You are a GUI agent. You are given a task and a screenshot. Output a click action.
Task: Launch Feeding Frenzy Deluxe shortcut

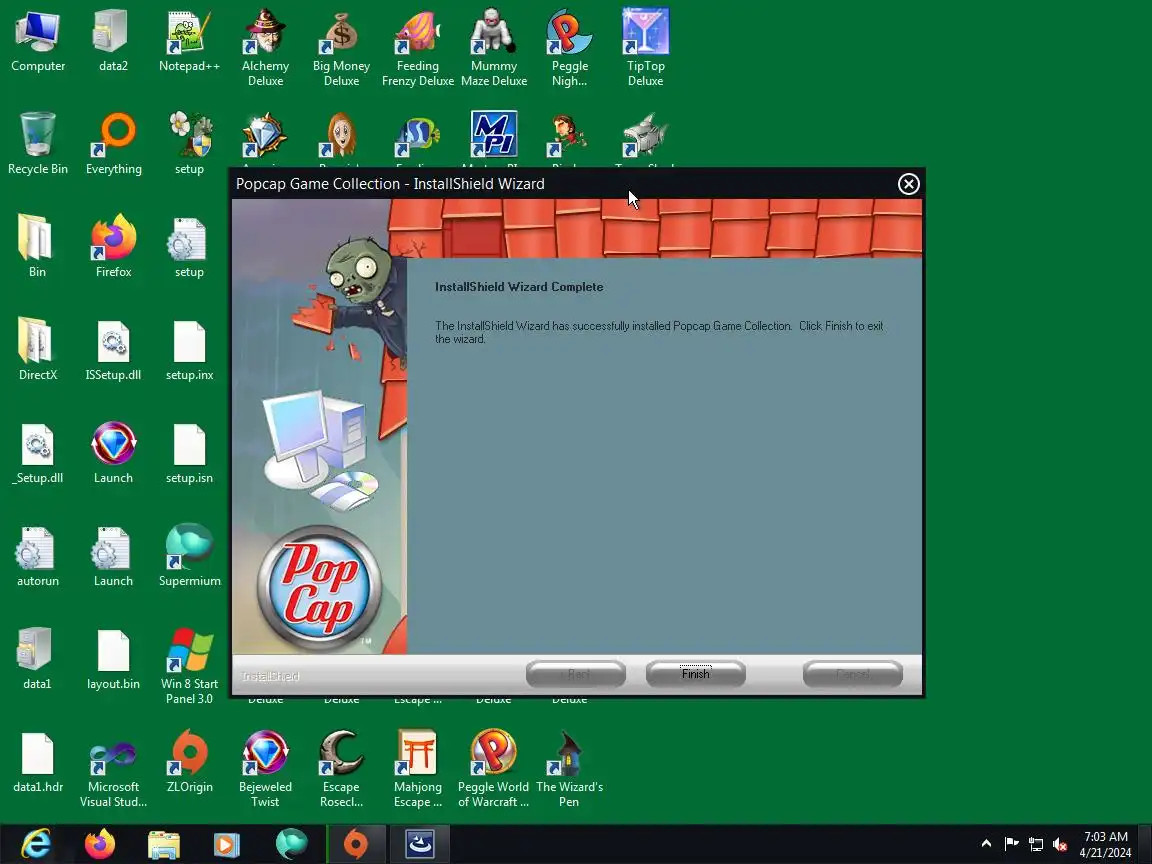[x=417, y=49]
